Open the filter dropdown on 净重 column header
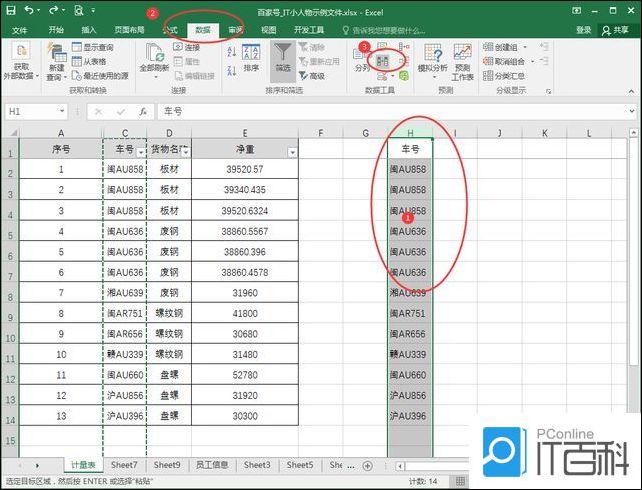 coord(292,152)
